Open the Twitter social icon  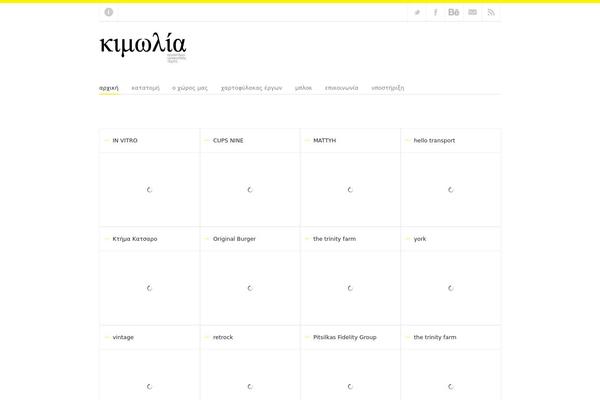(417, 13)
